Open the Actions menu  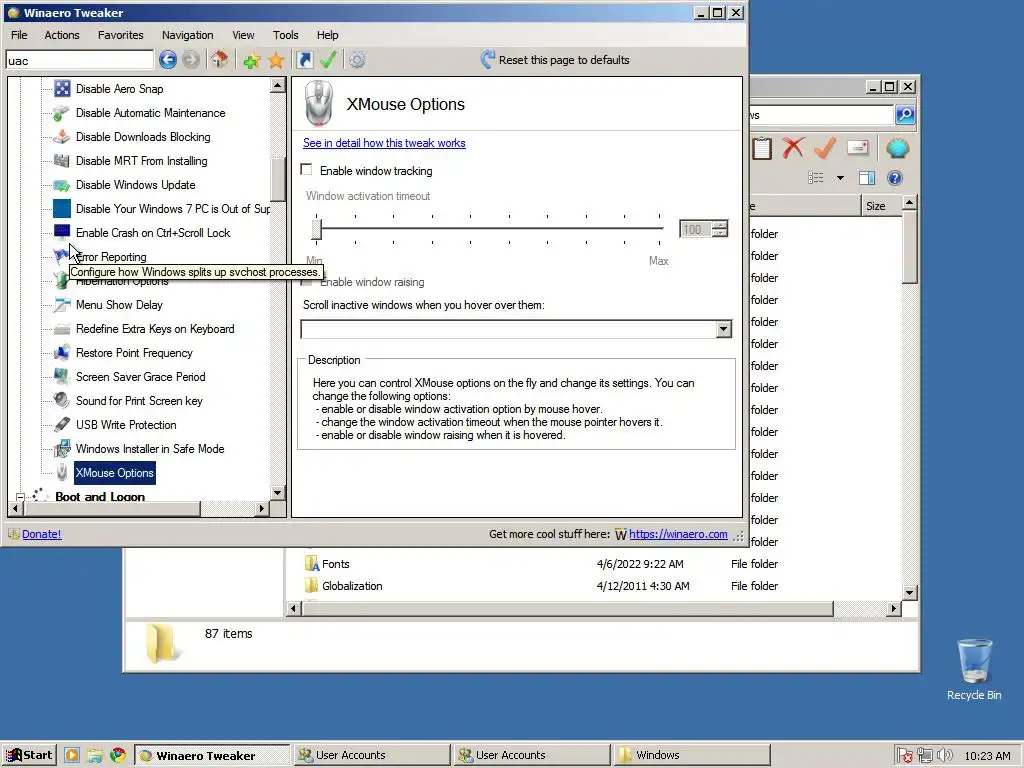click(x=62, y=35)
